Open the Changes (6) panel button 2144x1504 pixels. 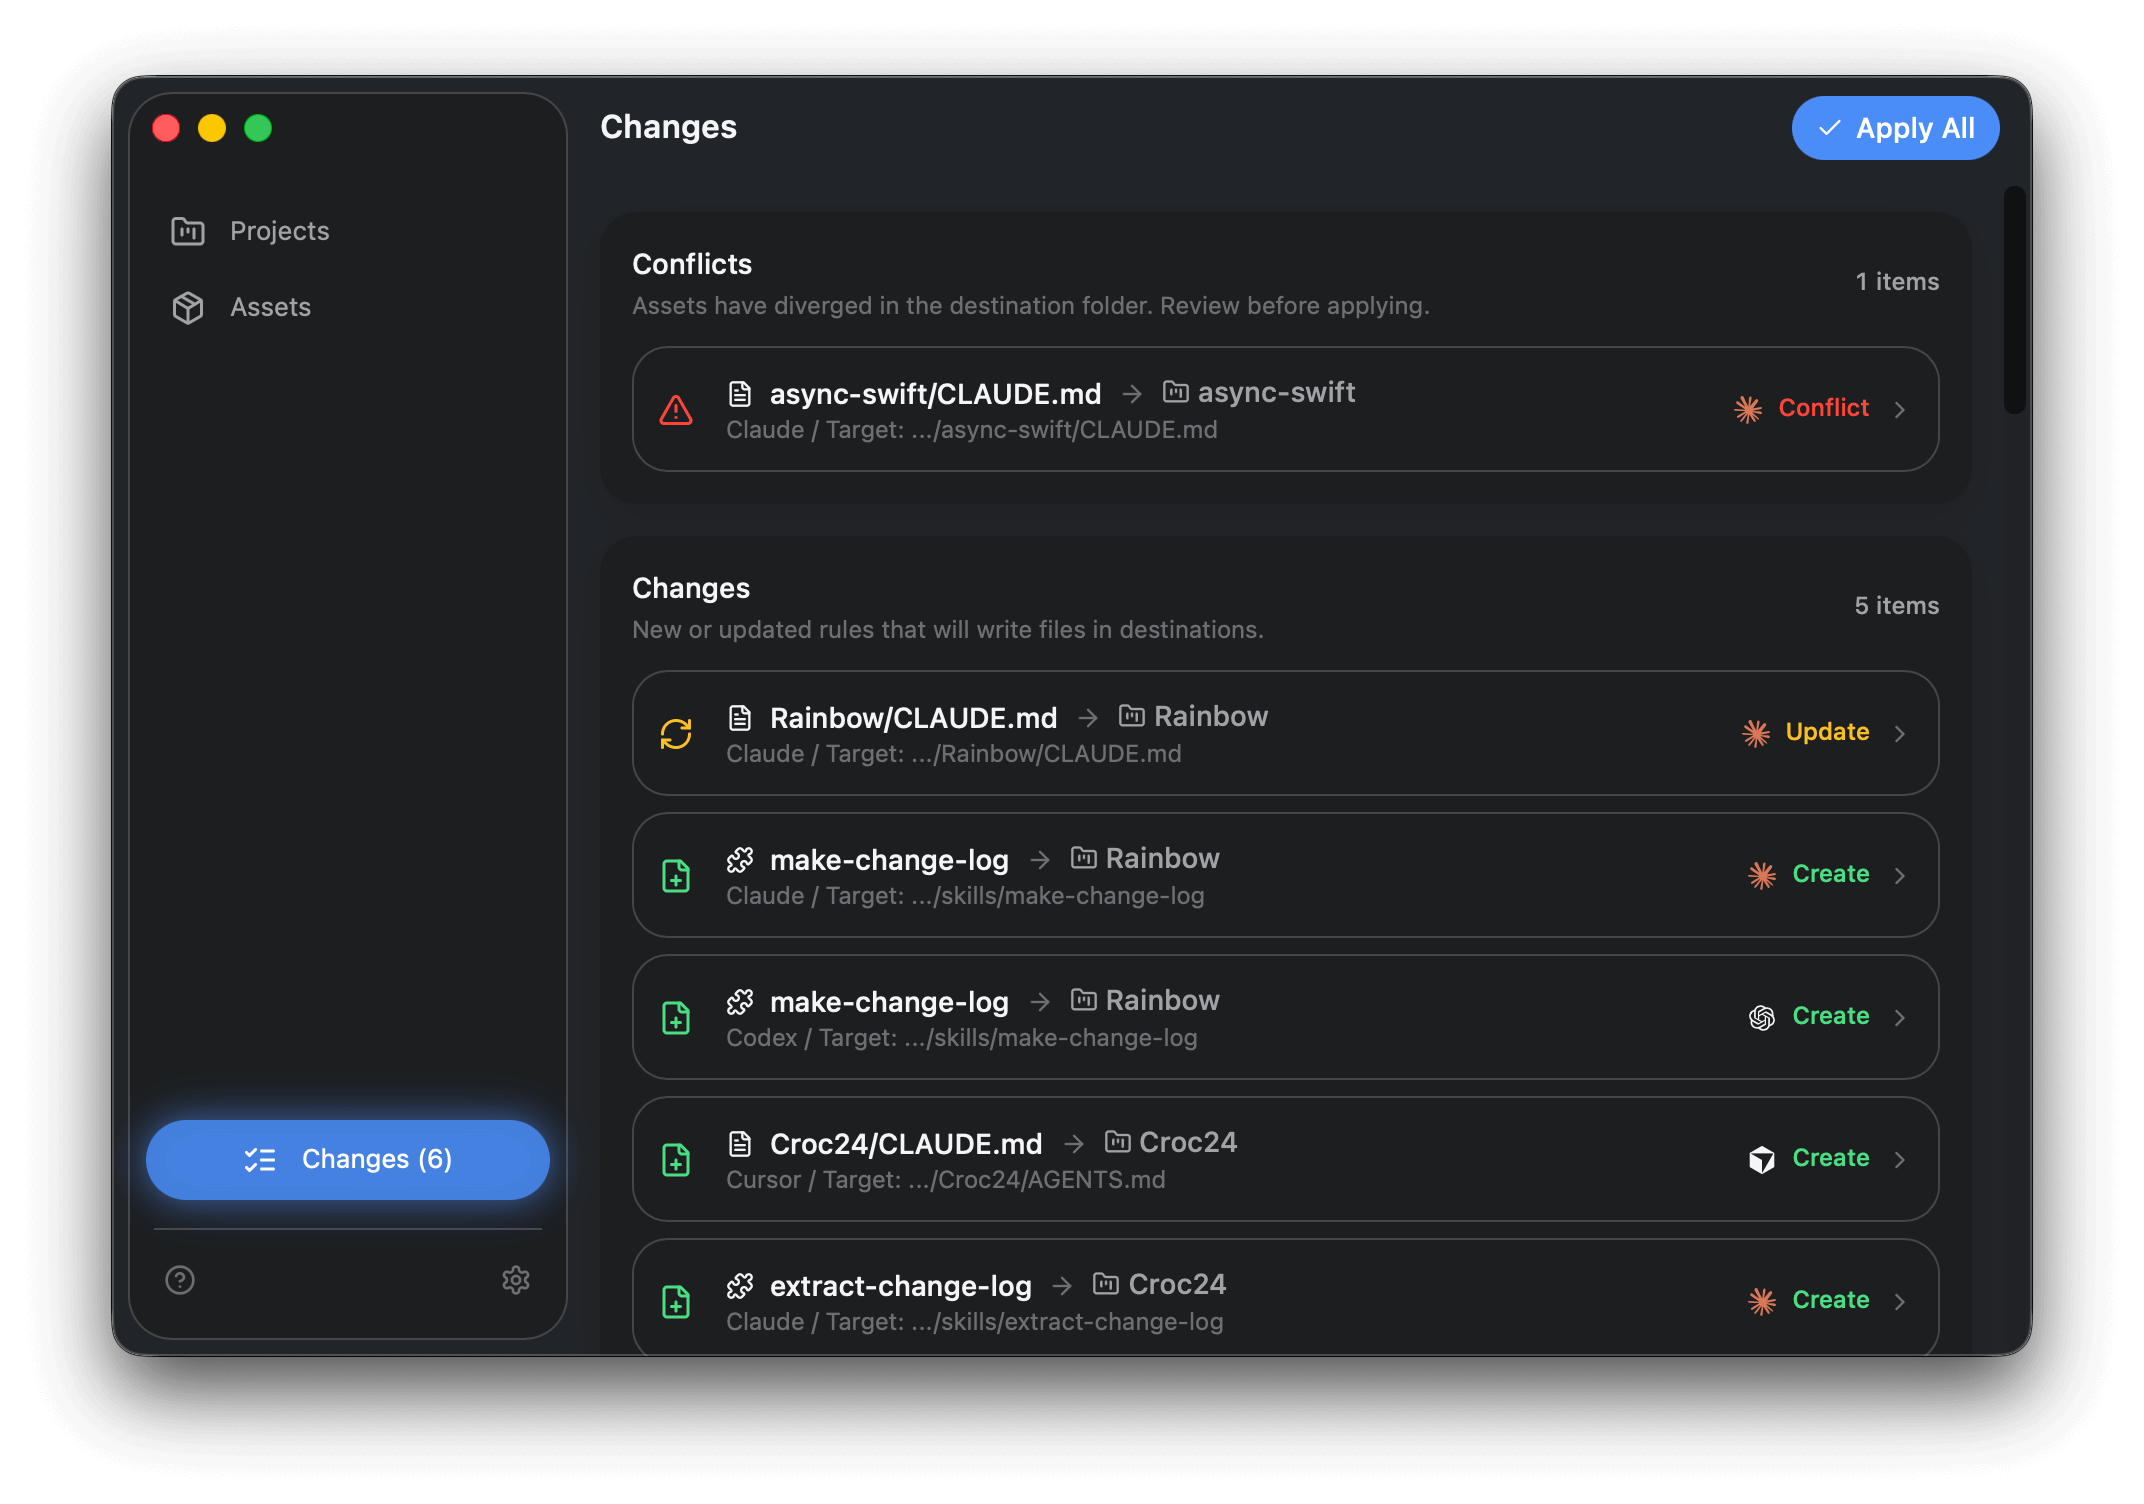point(347,1159)
